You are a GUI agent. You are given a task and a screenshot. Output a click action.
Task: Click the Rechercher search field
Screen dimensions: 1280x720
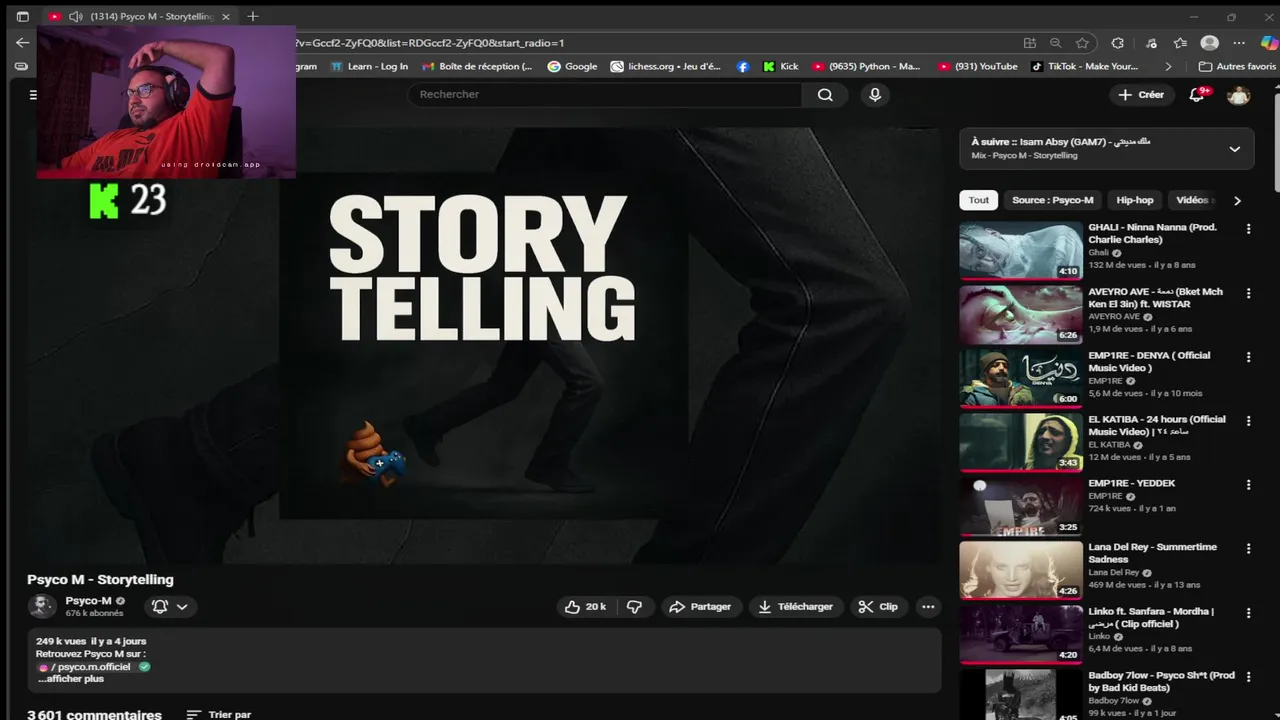pos(605,94)
